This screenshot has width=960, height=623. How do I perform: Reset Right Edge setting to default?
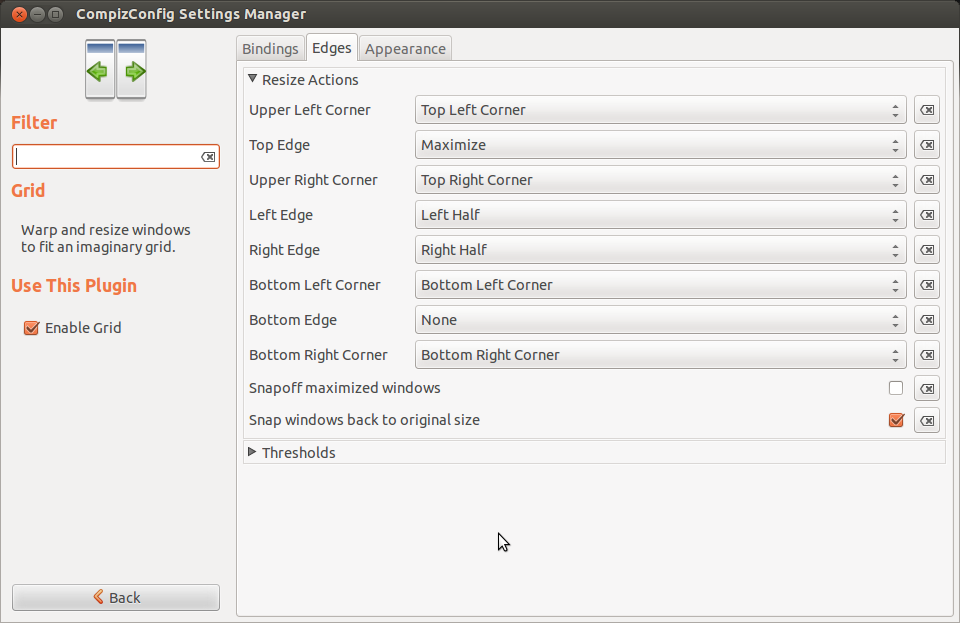[927, 250]
